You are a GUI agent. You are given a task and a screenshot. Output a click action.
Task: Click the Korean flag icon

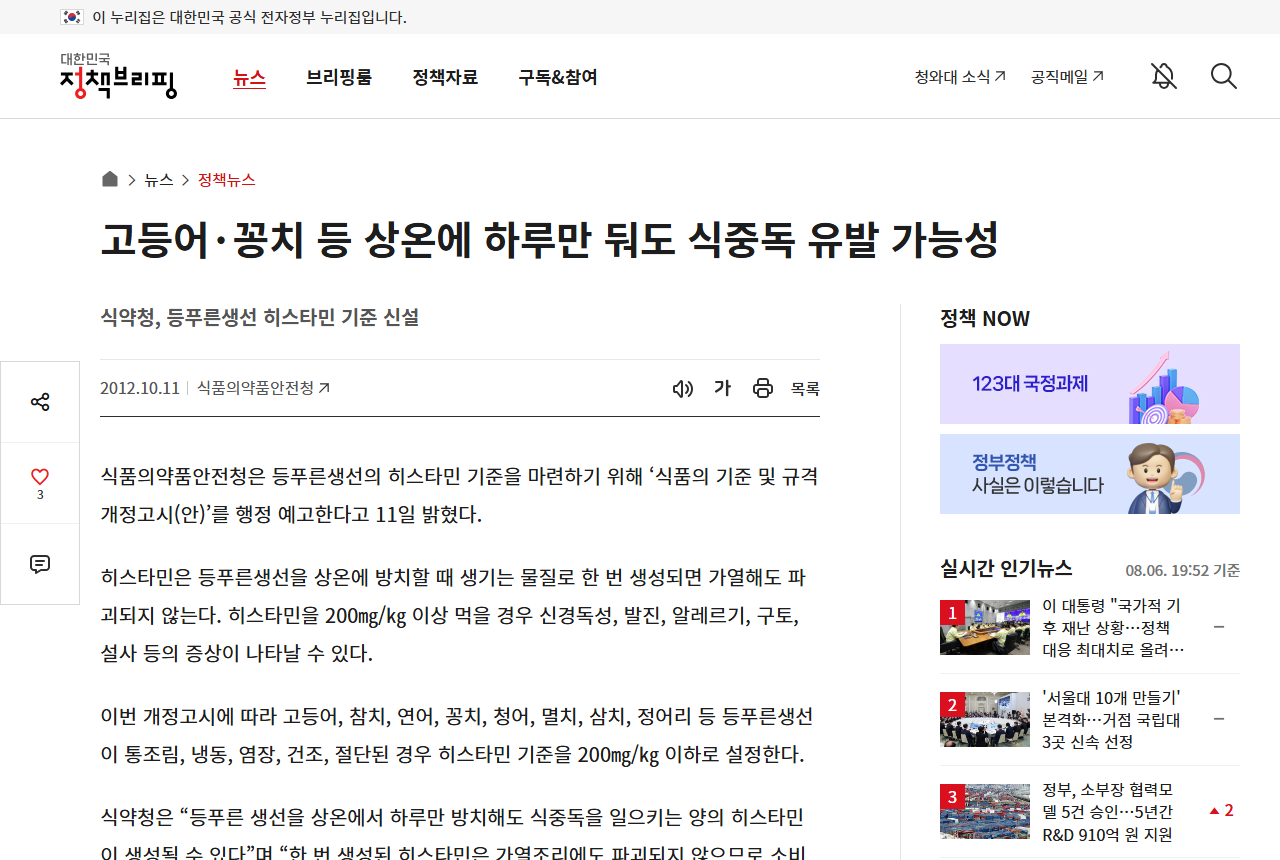click(72, 17)
